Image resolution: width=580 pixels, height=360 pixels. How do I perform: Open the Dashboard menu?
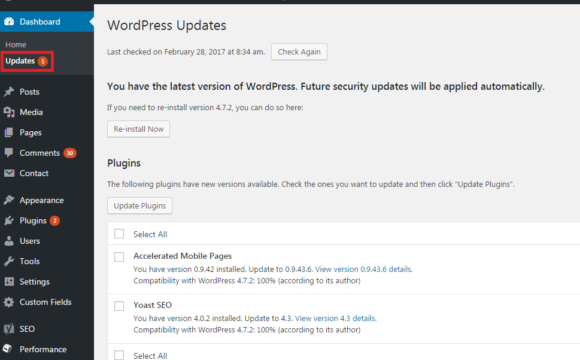coord(47,21)
